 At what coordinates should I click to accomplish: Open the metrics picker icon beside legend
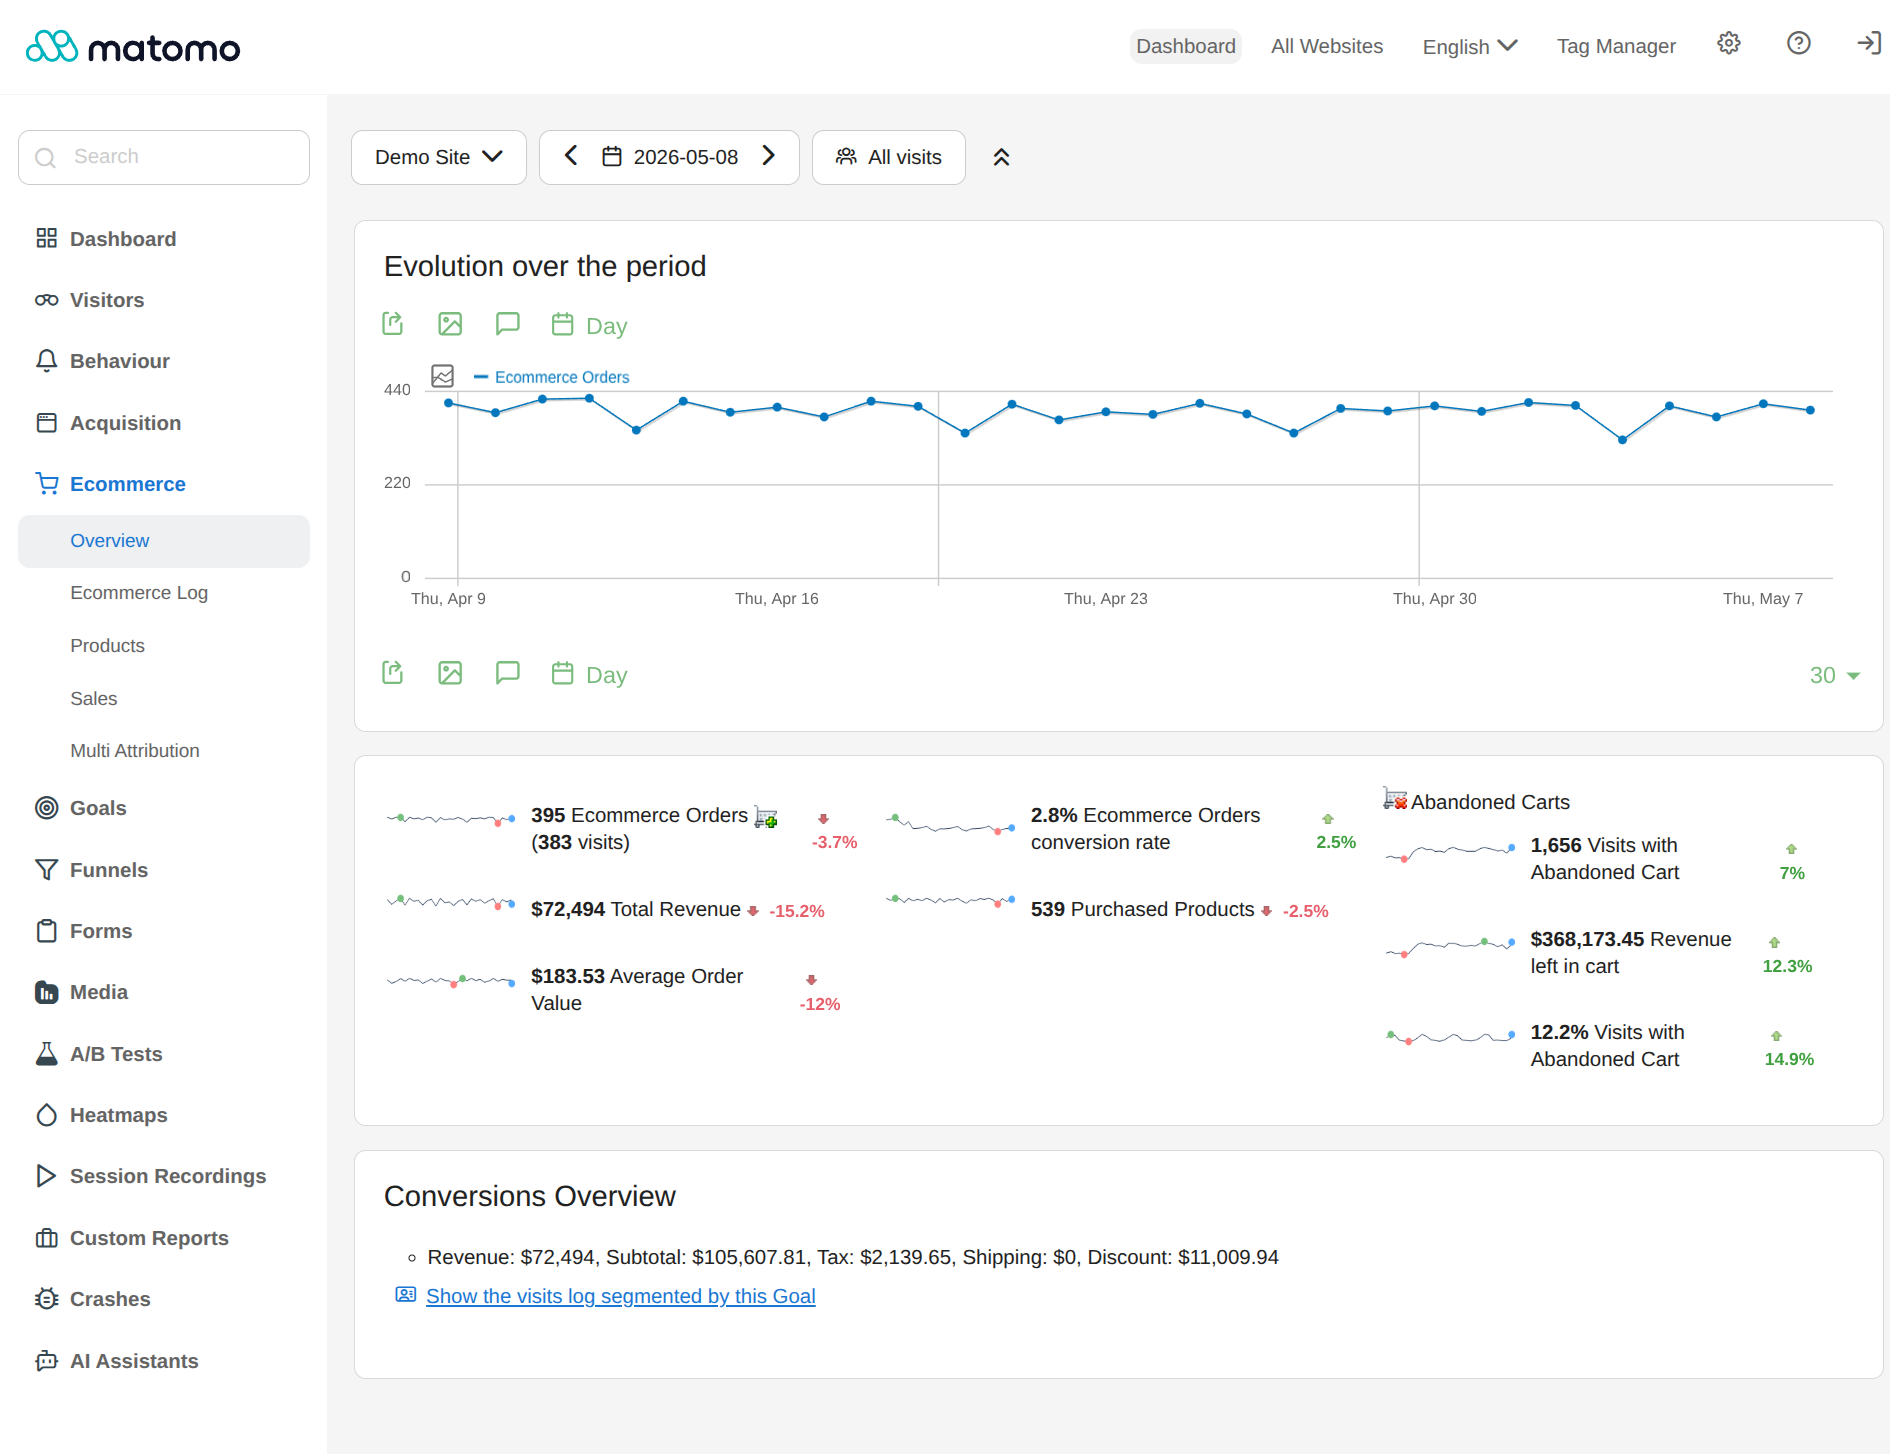tap(442, 376)
